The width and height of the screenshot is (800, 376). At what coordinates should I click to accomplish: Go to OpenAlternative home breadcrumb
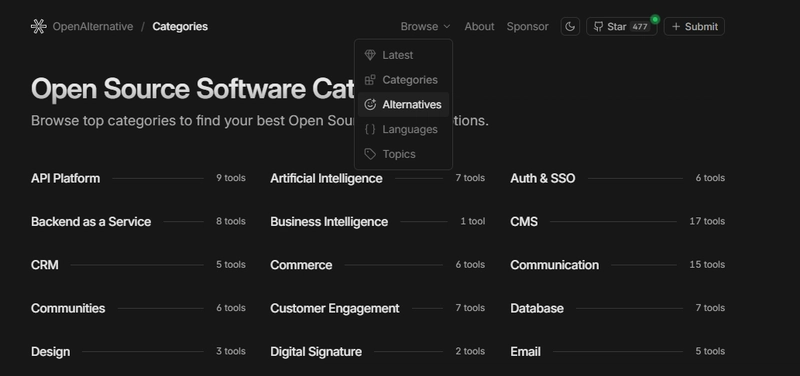point(93,27)
